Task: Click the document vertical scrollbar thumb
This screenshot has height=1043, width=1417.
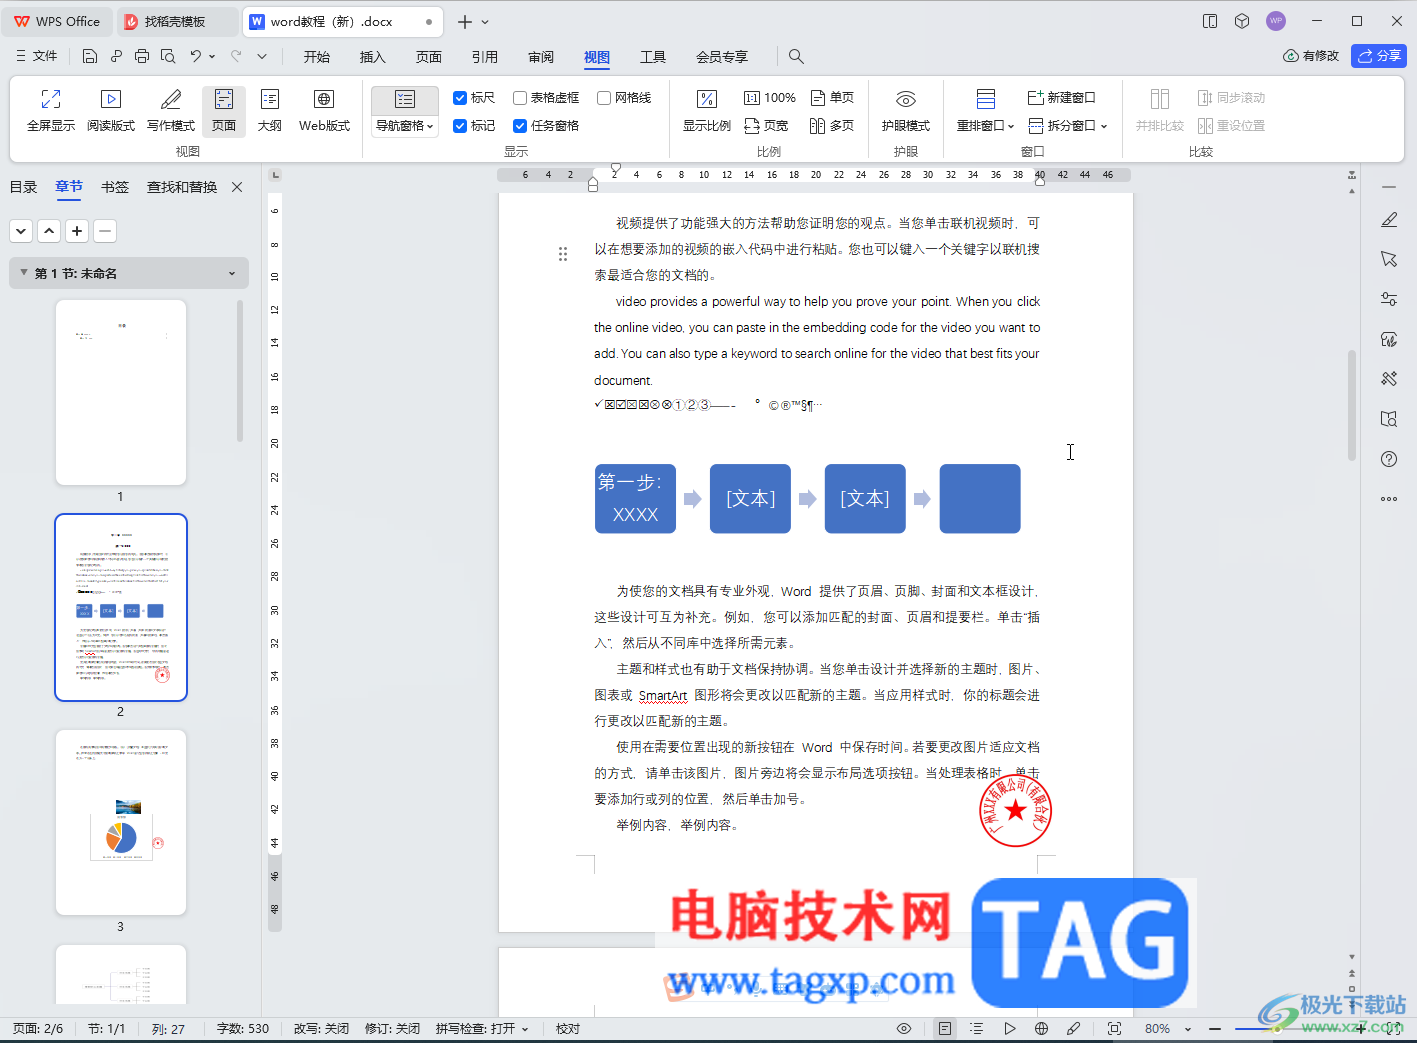Action: coord(1352,405)
